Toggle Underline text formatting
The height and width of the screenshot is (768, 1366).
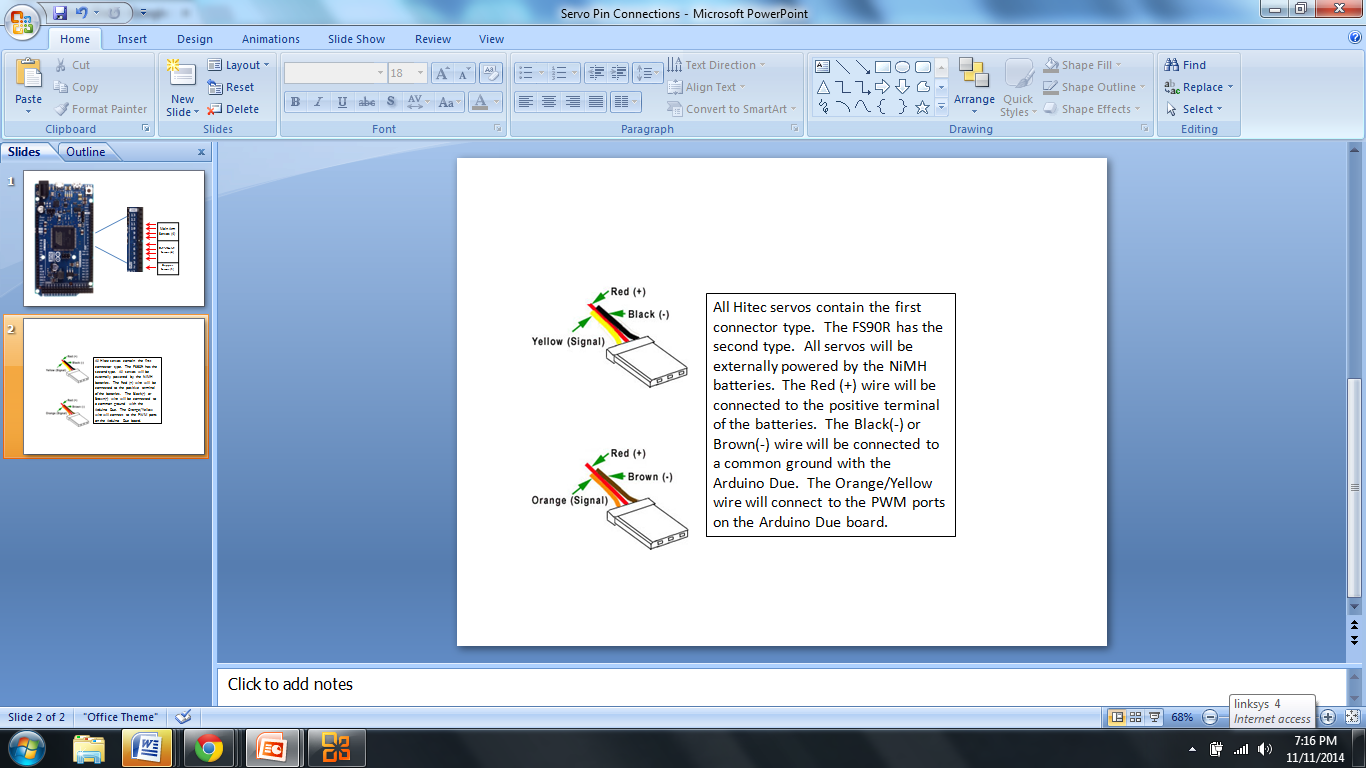(343, 102)
